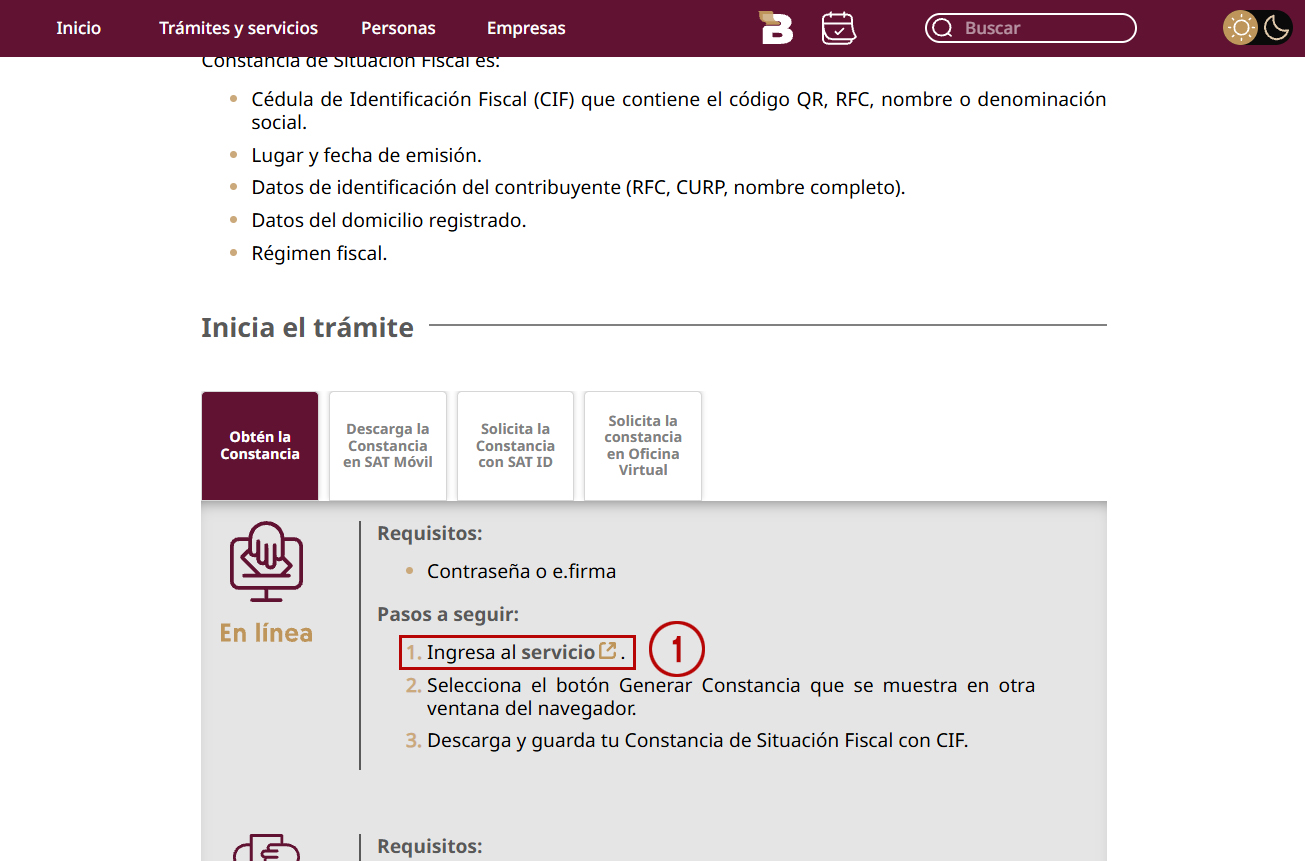This screenshot has width=1305, height=861.
Task: Open the Inicio menu item
Action: 78,28
